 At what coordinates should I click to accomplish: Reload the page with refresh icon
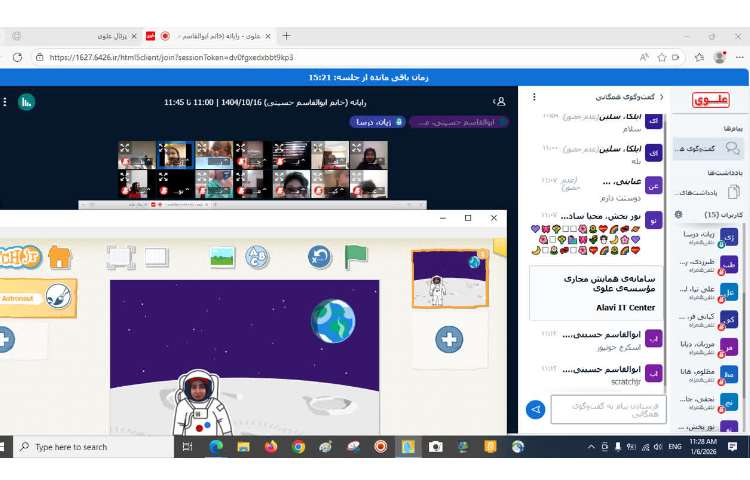tap(17, 57)
